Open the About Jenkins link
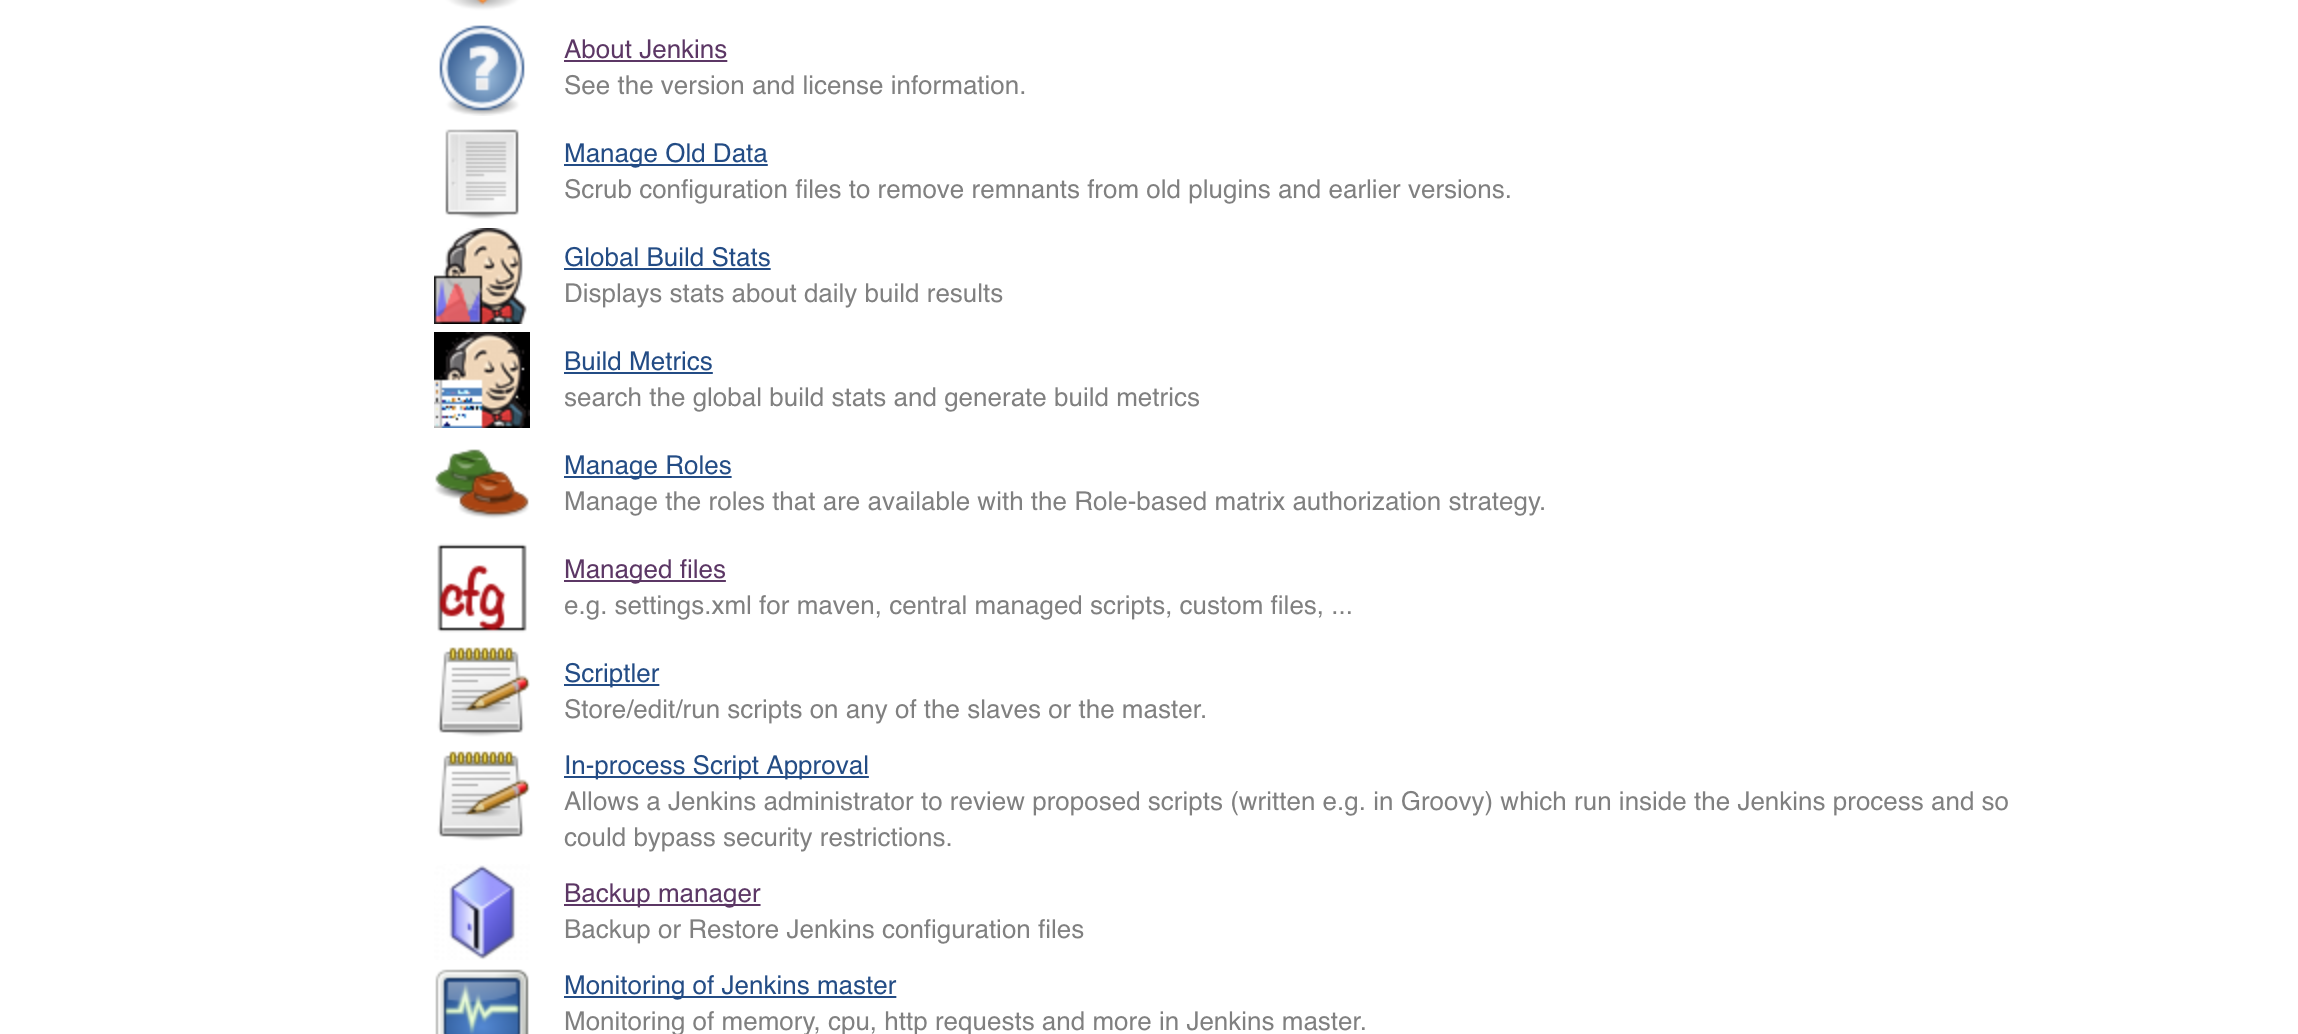2298x1034 pixels. tap(645, 49)
